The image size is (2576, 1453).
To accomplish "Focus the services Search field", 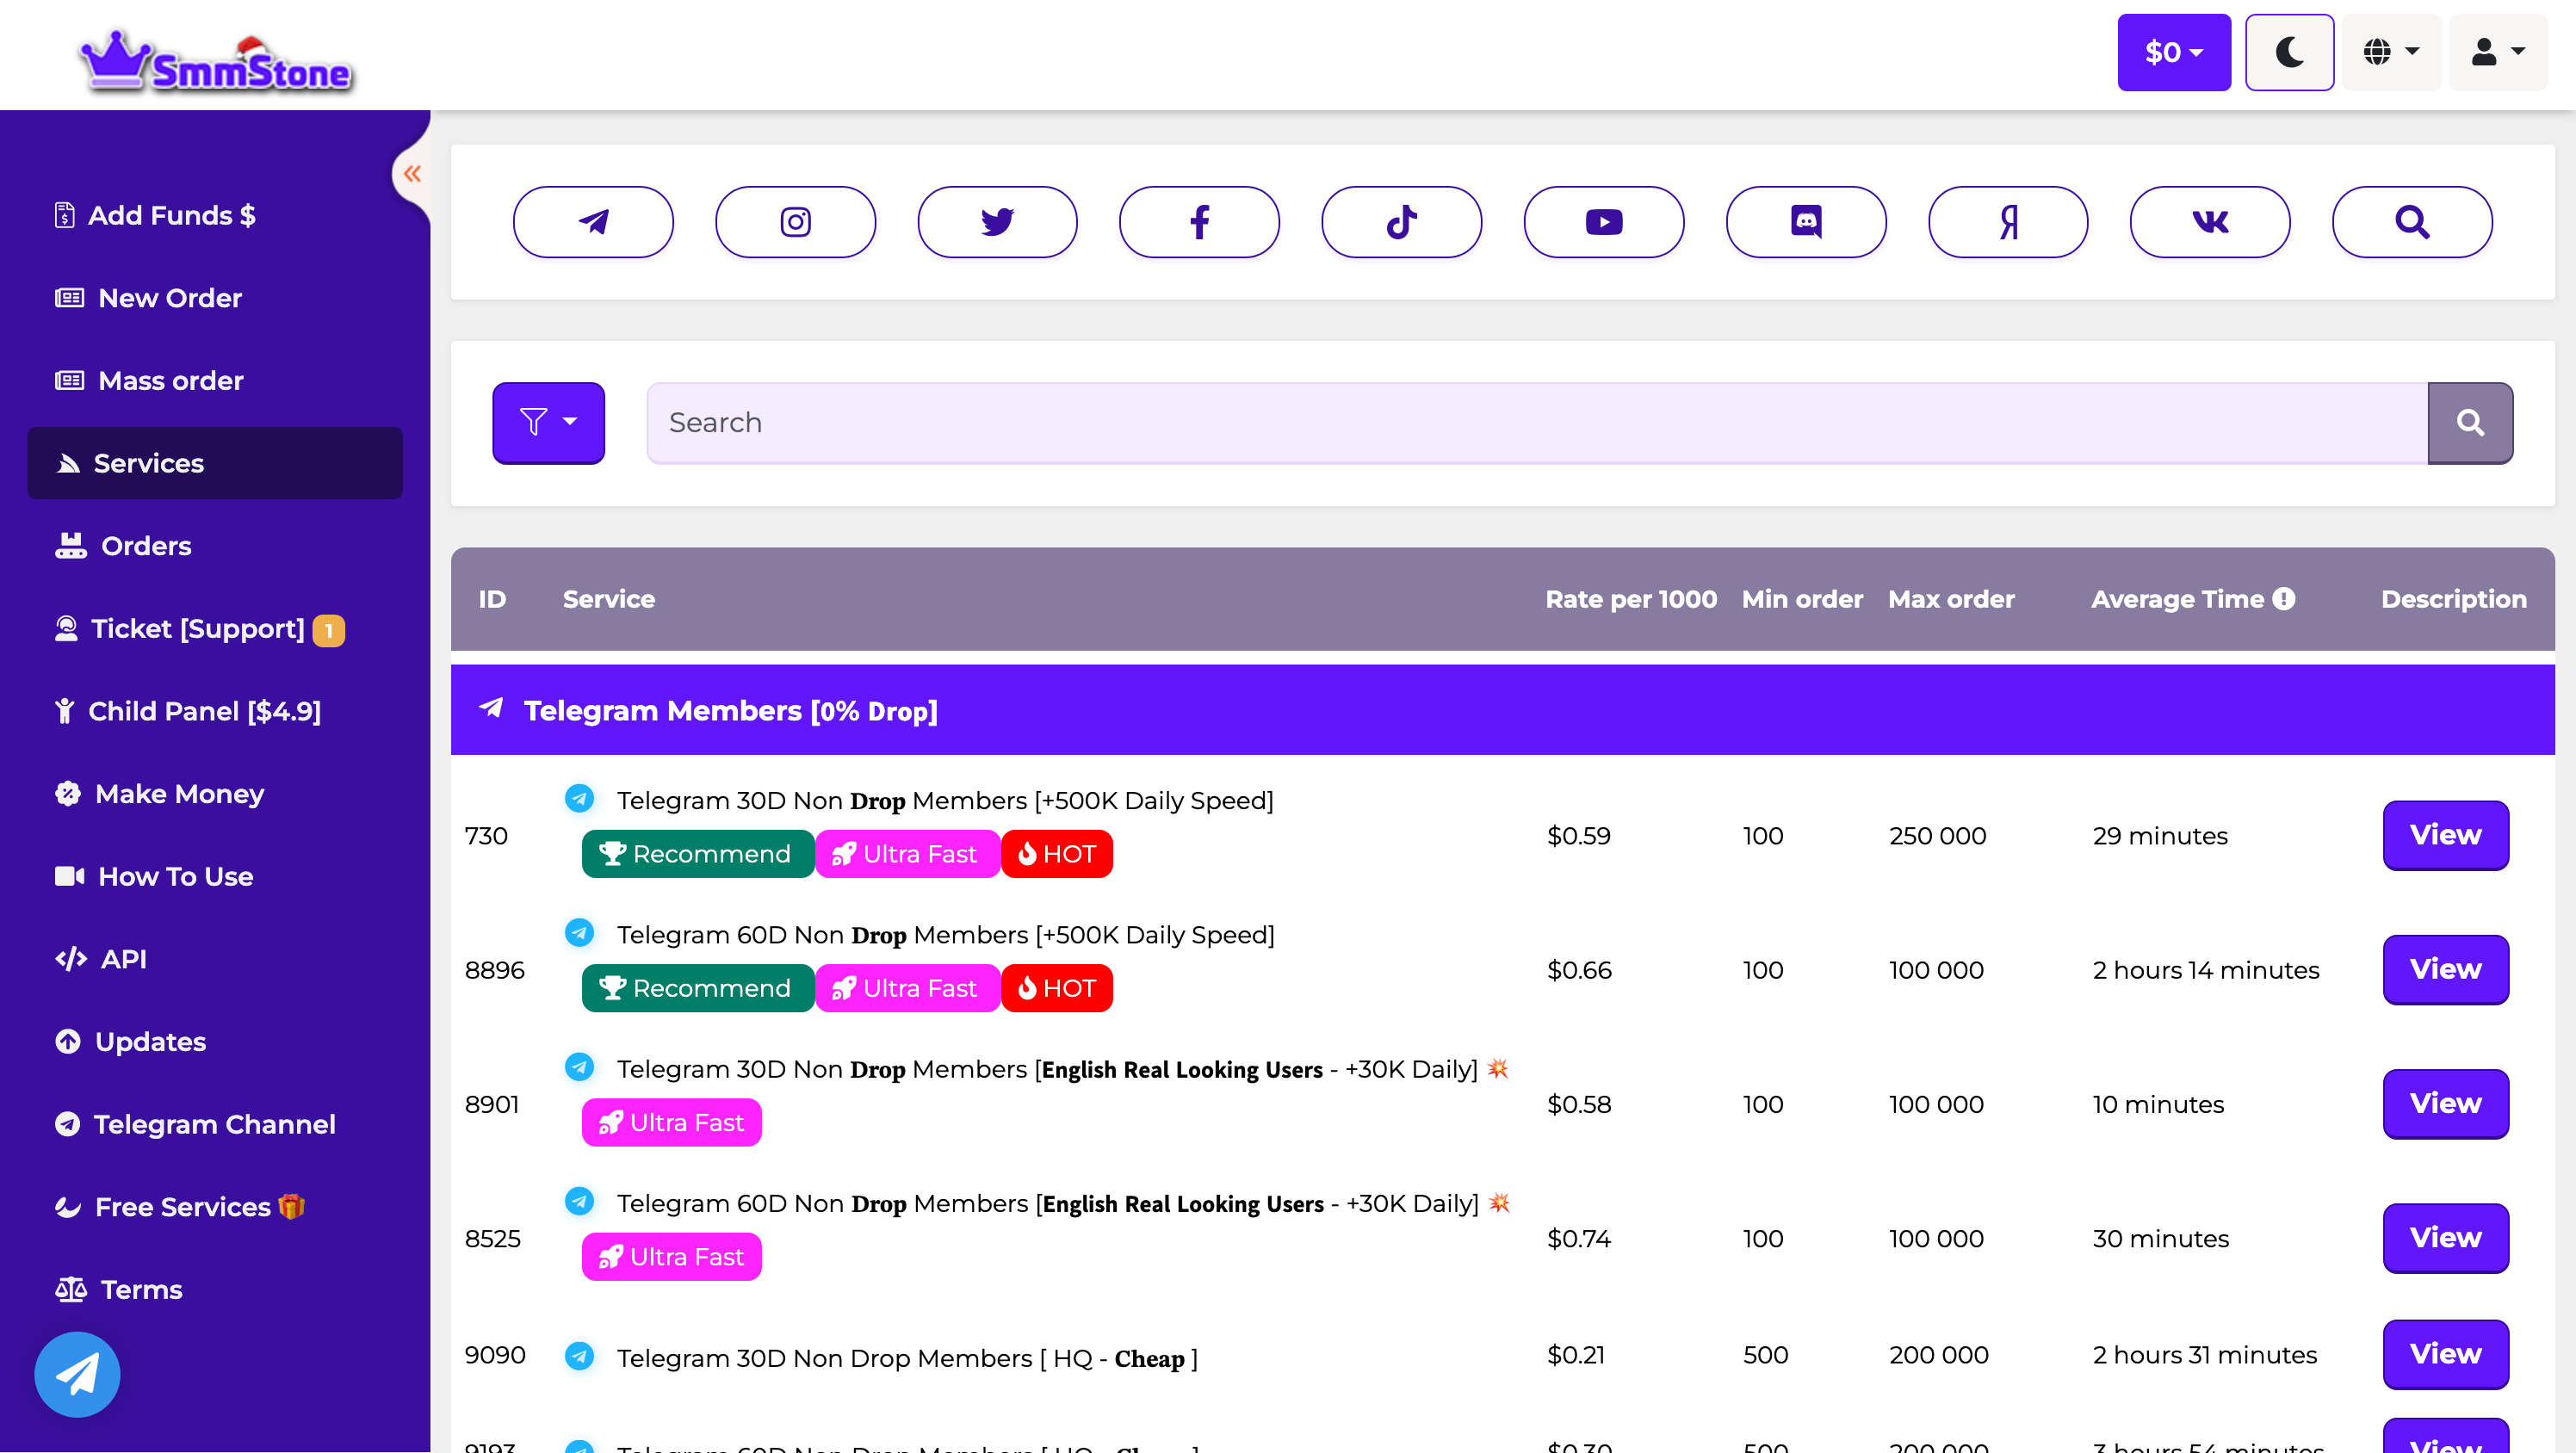I will tap(1536, 423).
